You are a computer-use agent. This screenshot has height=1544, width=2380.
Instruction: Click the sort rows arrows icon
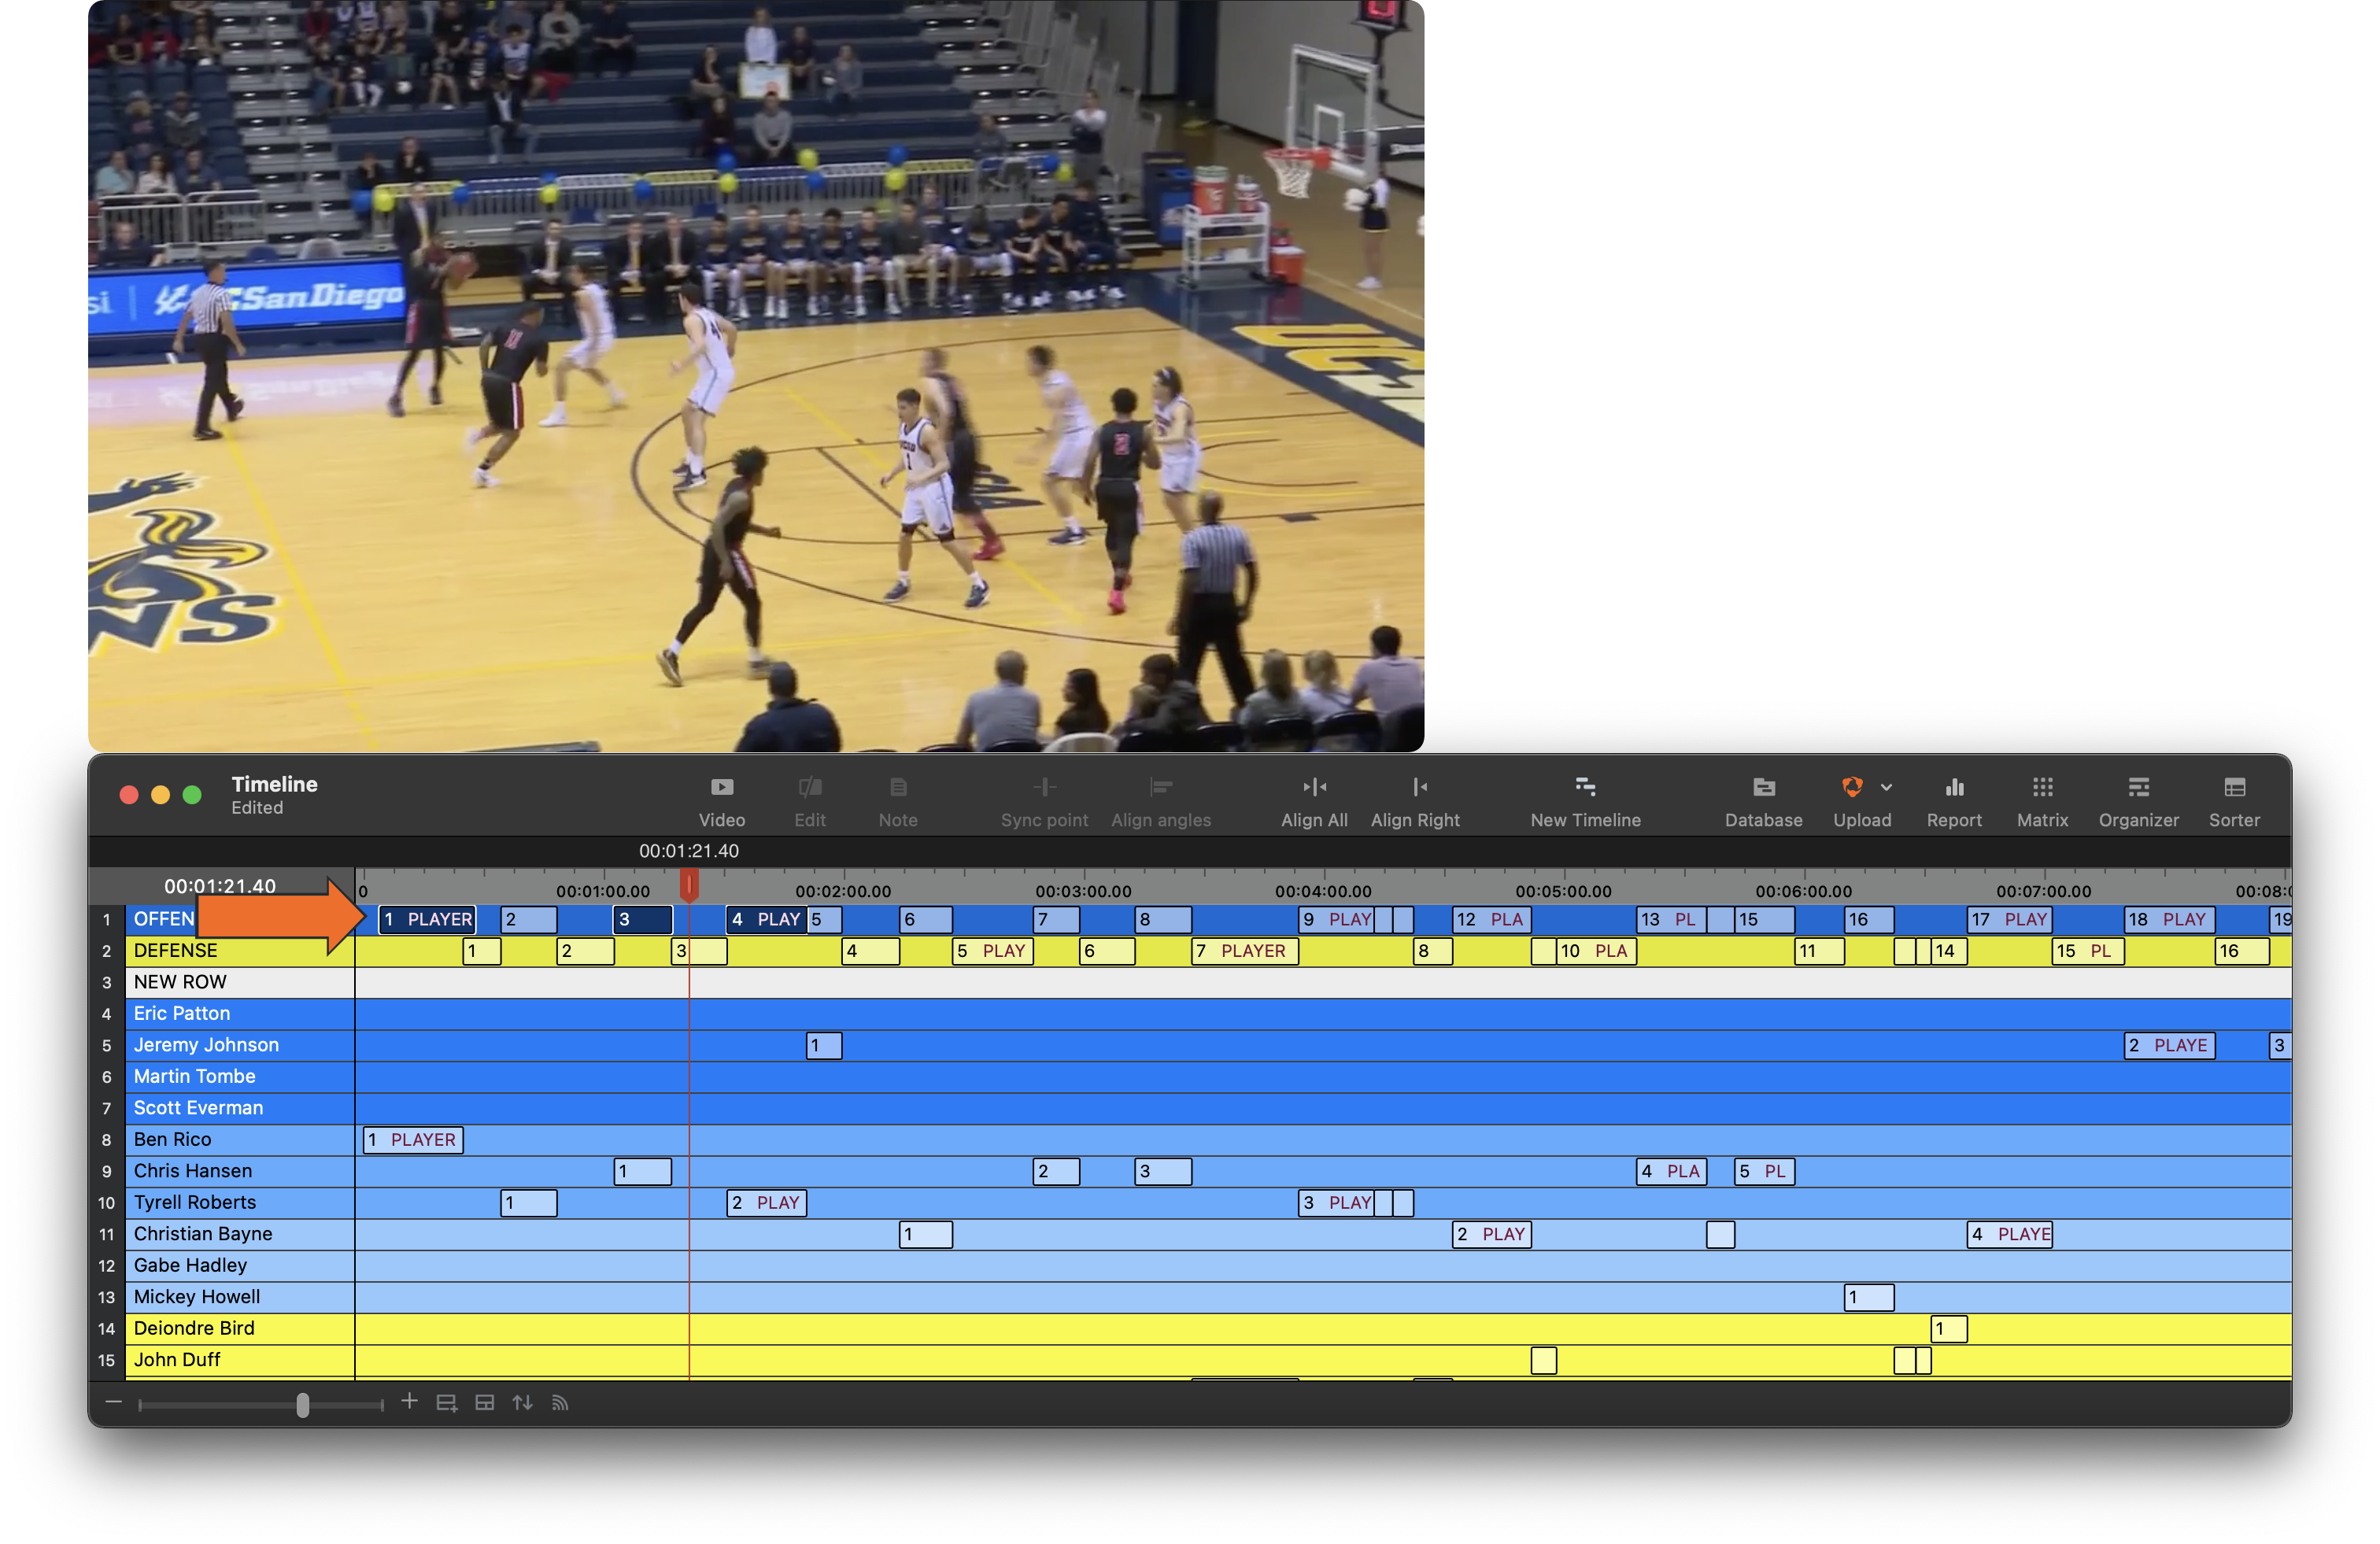pos(522,1402)
